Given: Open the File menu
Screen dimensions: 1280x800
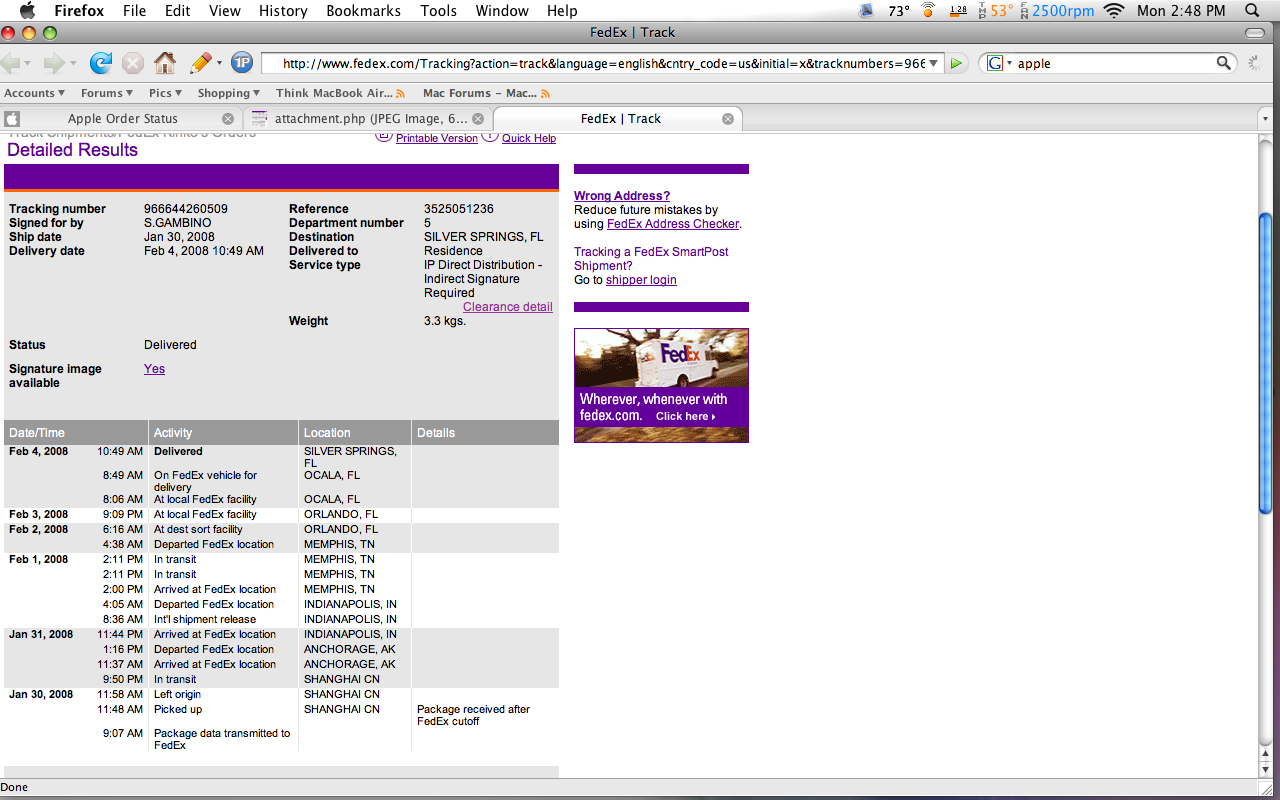Looking at the screenshot, I should click(x=134, y=11).
